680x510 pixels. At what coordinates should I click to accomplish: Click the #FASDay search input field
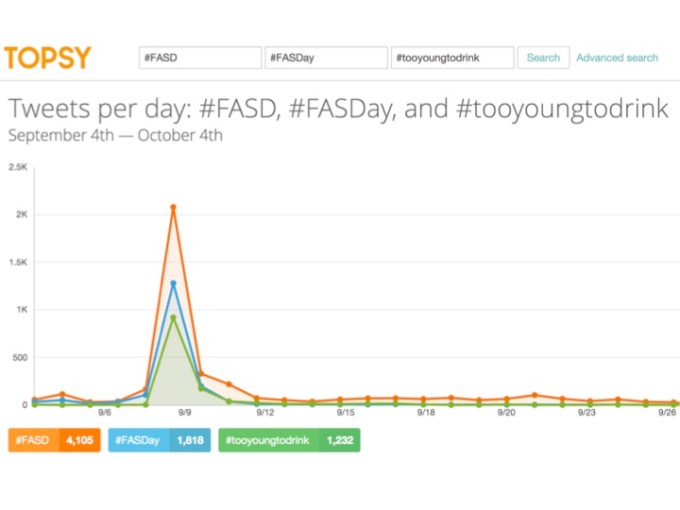point(325,58)
